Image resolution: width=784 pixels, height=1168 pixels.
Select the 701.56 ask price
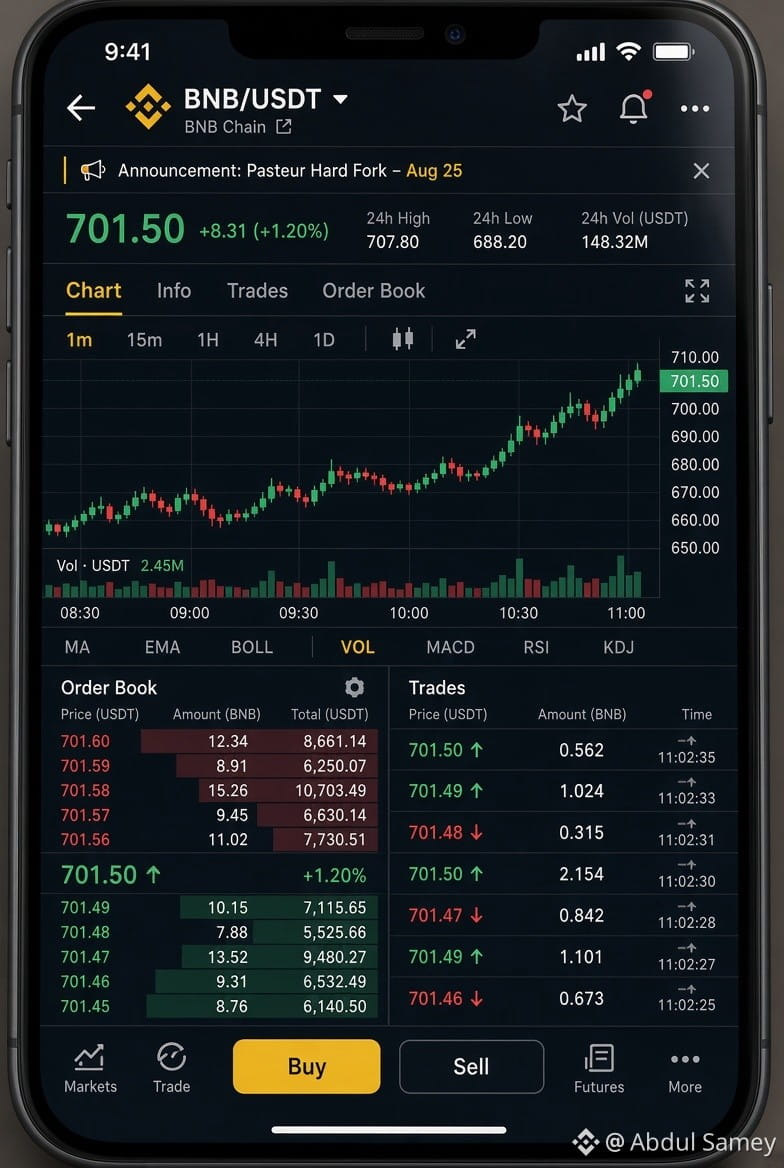85,840
